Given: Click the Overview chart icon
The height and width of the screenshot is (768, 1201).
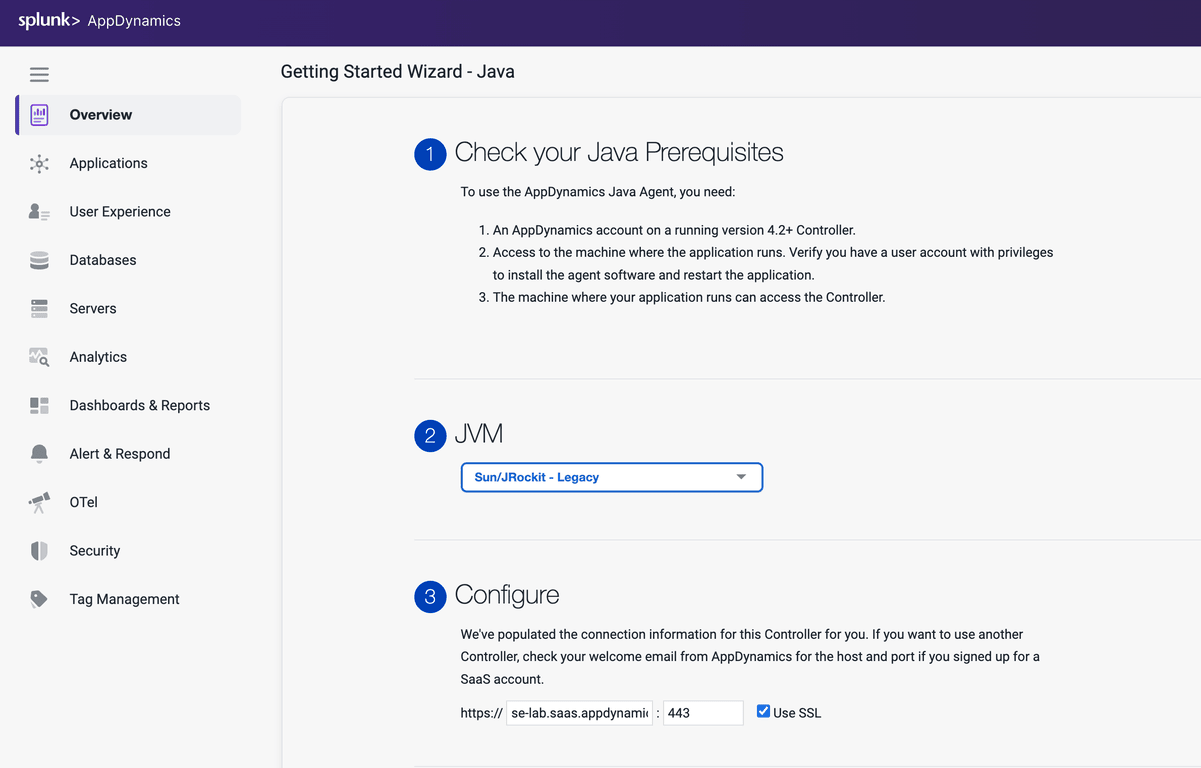Looking at the screenshot, I should [x=39, y=115].
